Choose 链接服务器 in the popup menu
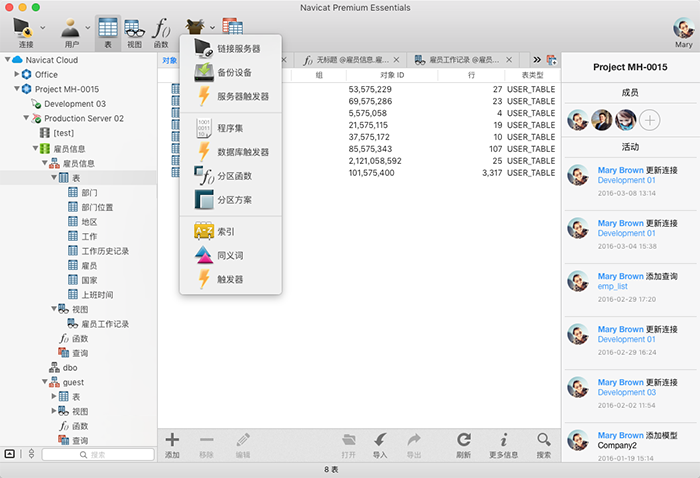700x478 pixels. tap(230, 49)
